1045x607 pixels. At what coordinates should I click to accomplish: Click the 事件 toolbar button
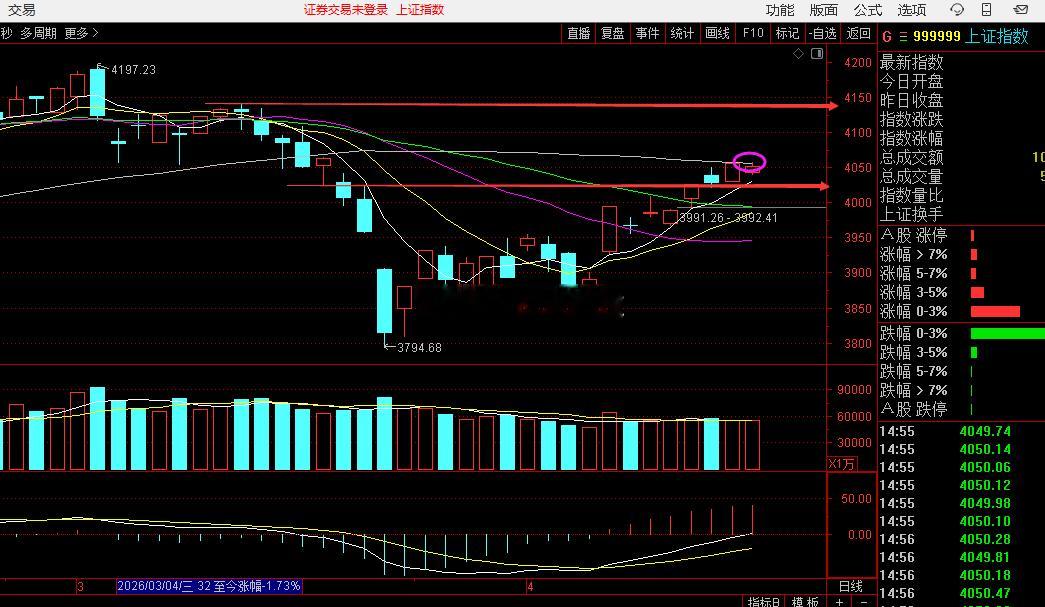(x=647, y=33)
